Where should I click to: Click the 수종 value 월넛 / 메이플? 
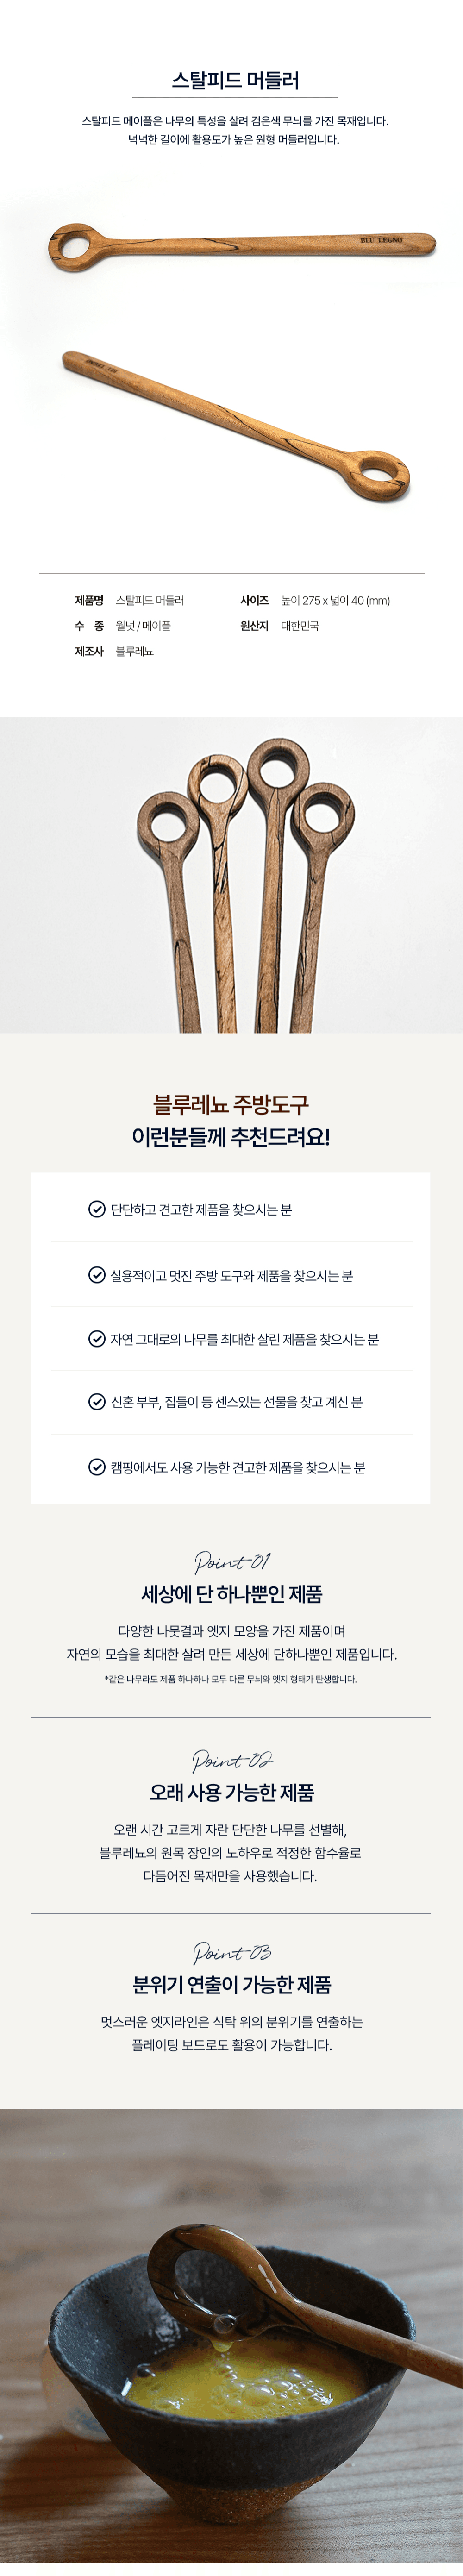[143, 626]
